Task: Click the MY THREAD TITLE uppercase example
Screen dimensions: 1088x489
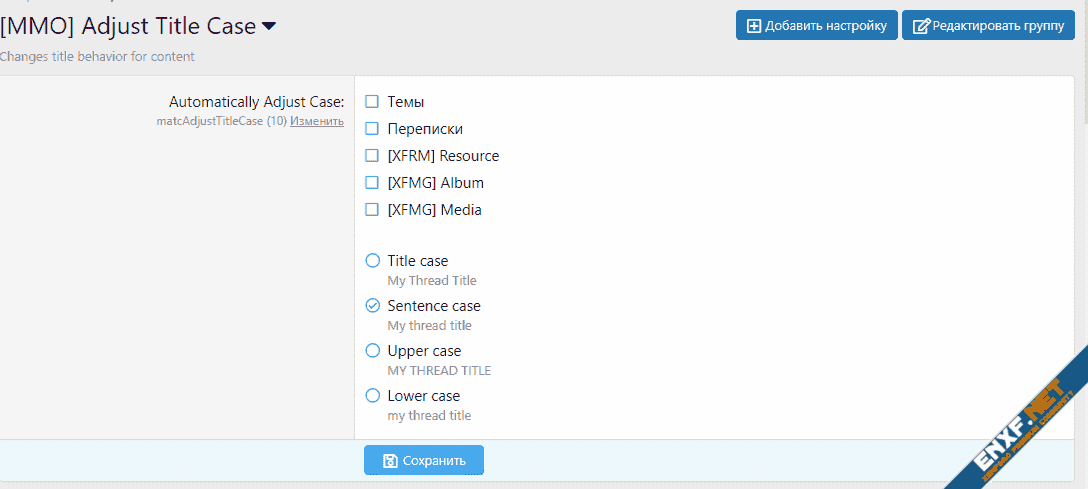Action: [x=439, y=371]
